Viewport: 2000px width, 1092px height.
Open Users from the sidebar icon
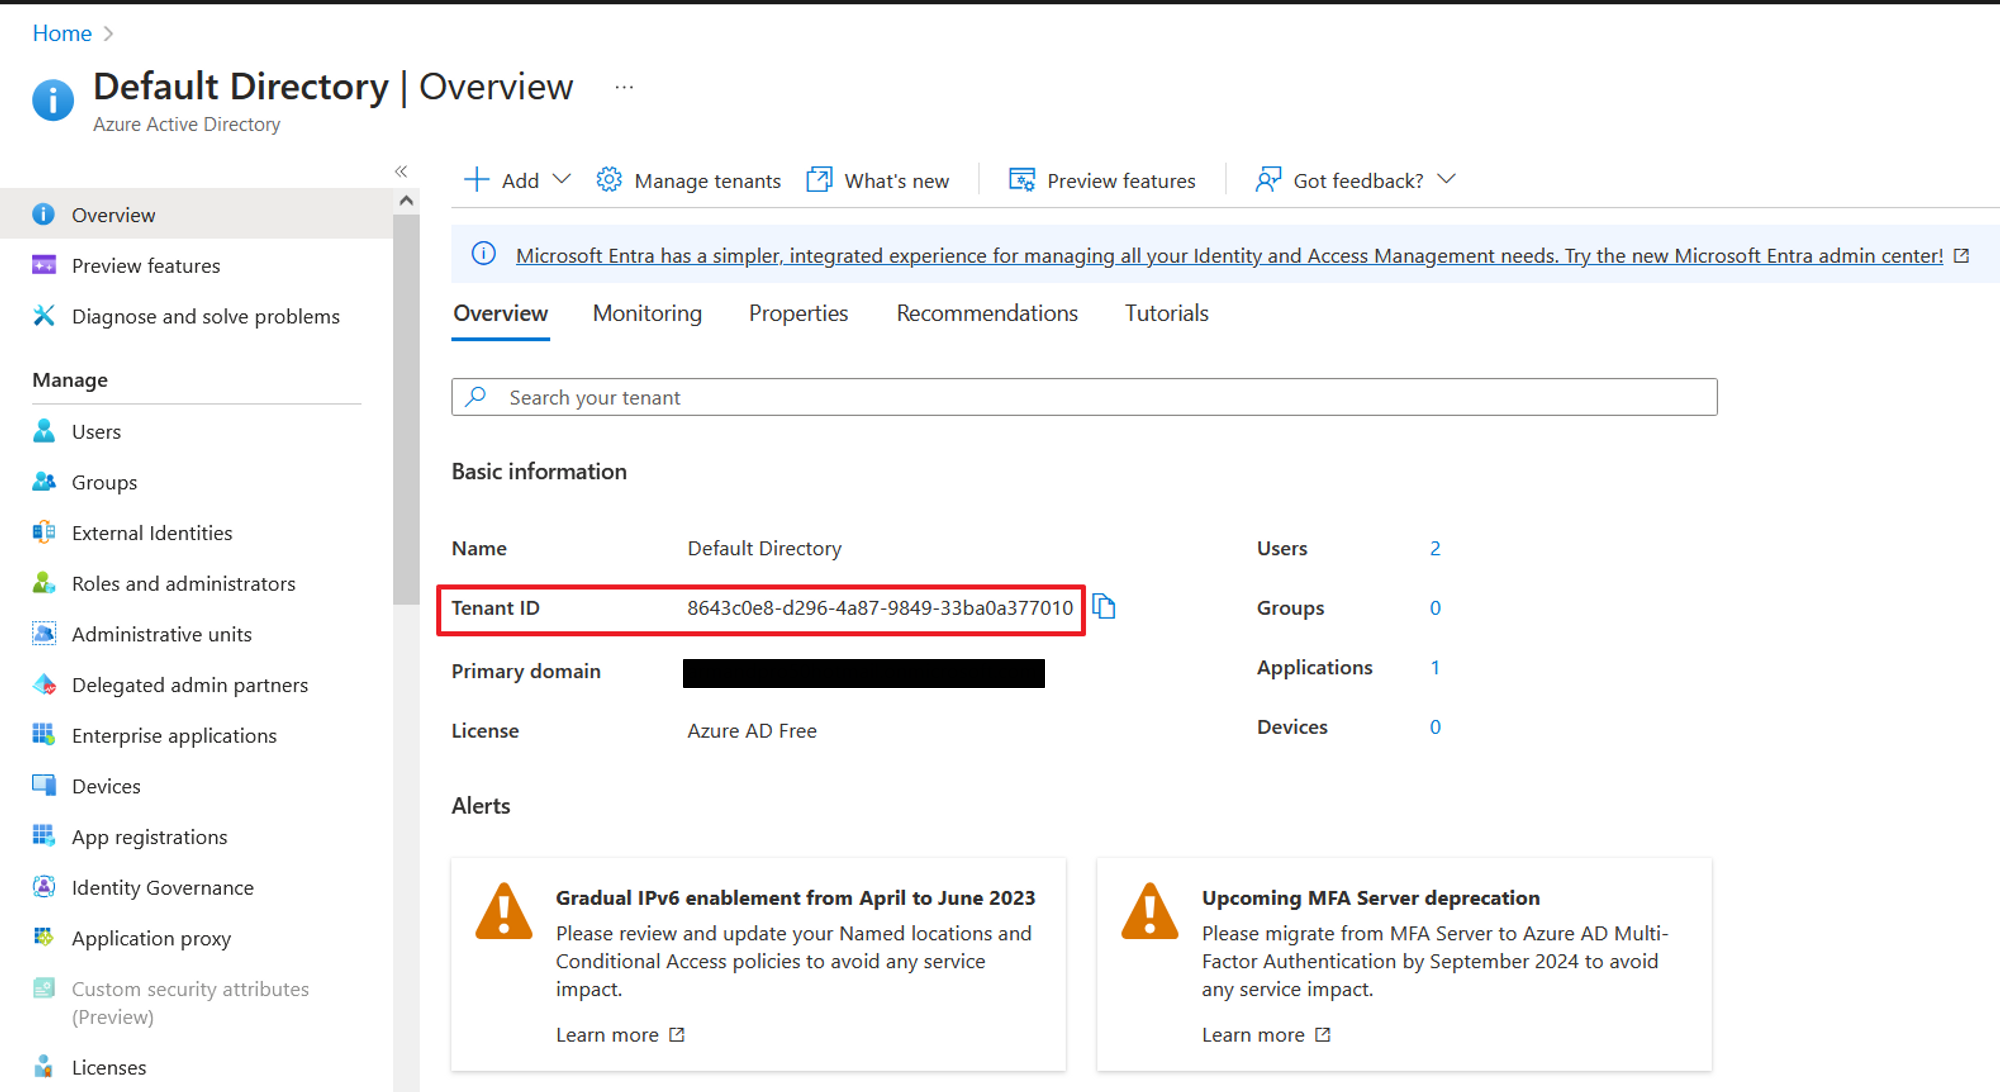(44, 431)
